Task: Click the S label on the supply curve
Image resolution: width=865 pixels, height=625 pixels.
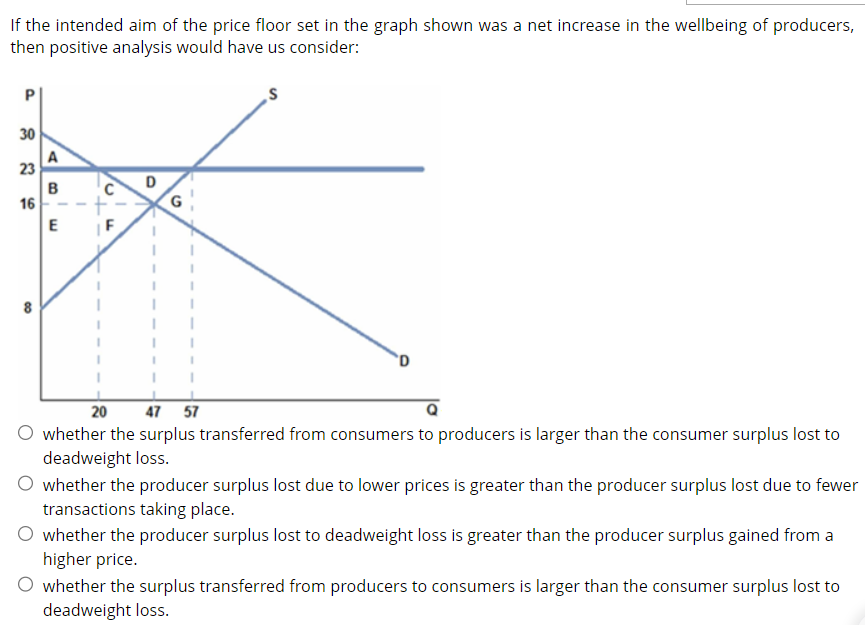Action: pyautogui.click(x=271, y=94)
